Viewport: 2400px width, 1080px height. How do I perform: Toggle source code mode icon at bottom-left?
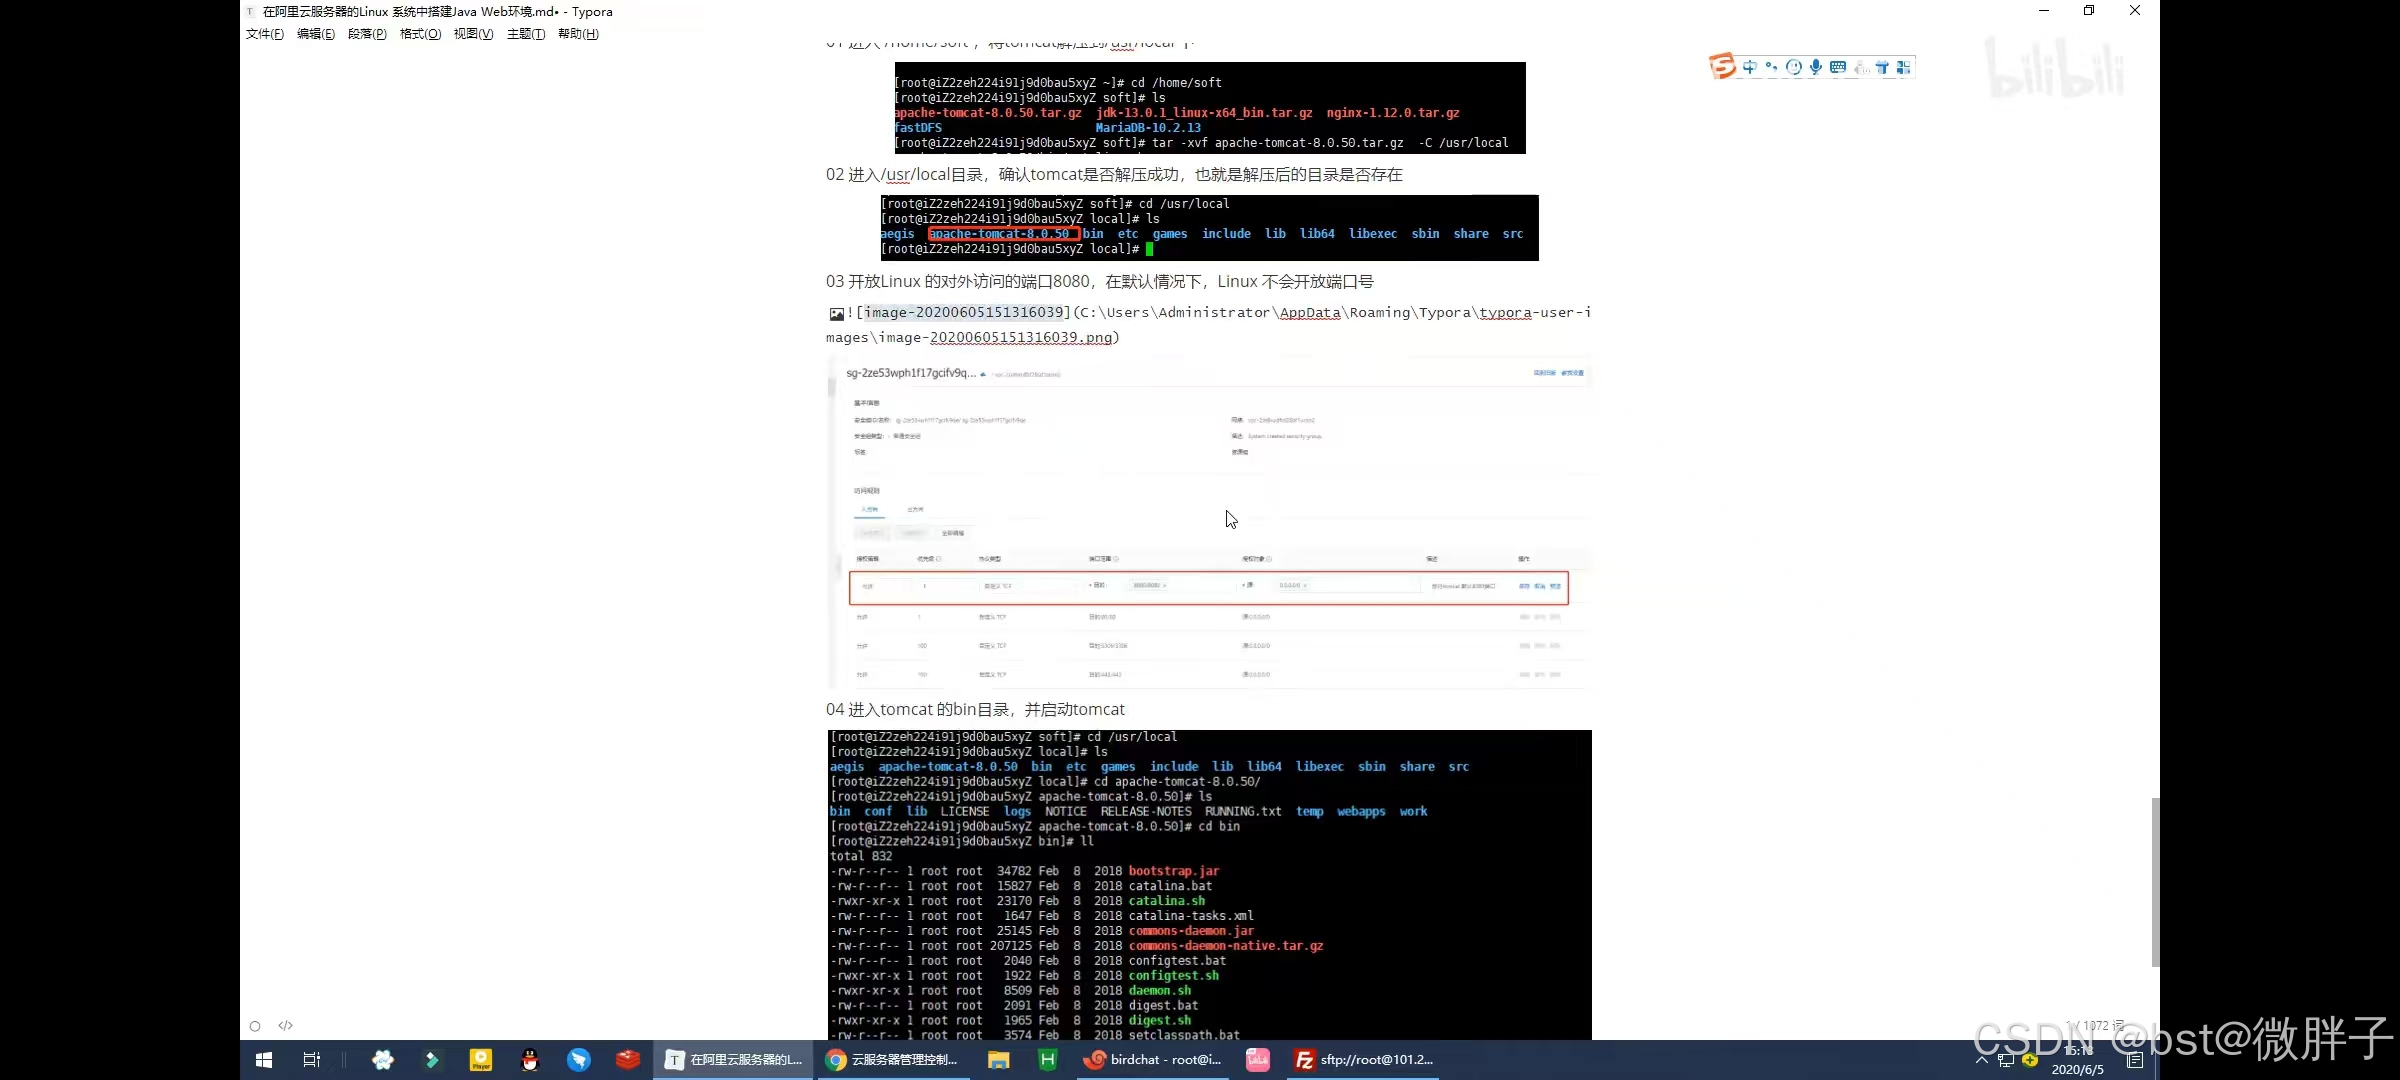[x=286, y=1025]
